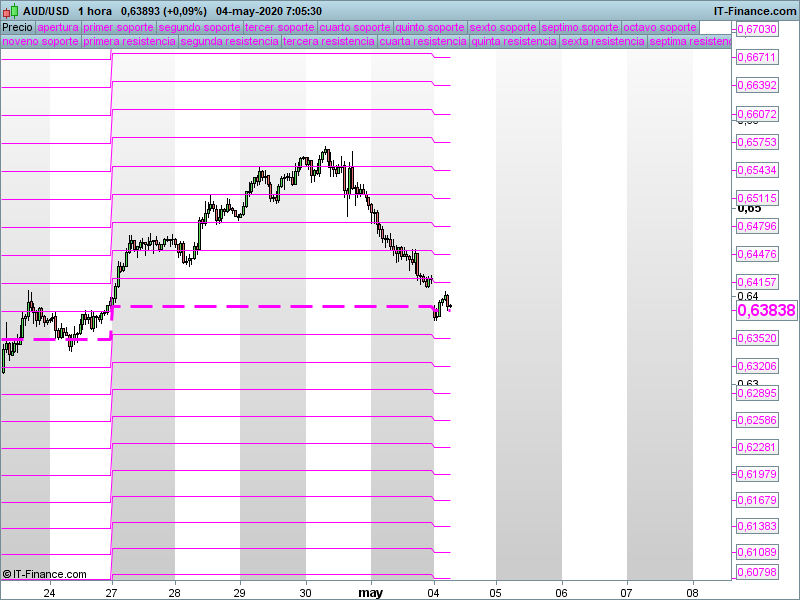Select the 'primera resistencia' legend label
The width and height of the screenshot is (800, 600).
(x=129, y=42)
